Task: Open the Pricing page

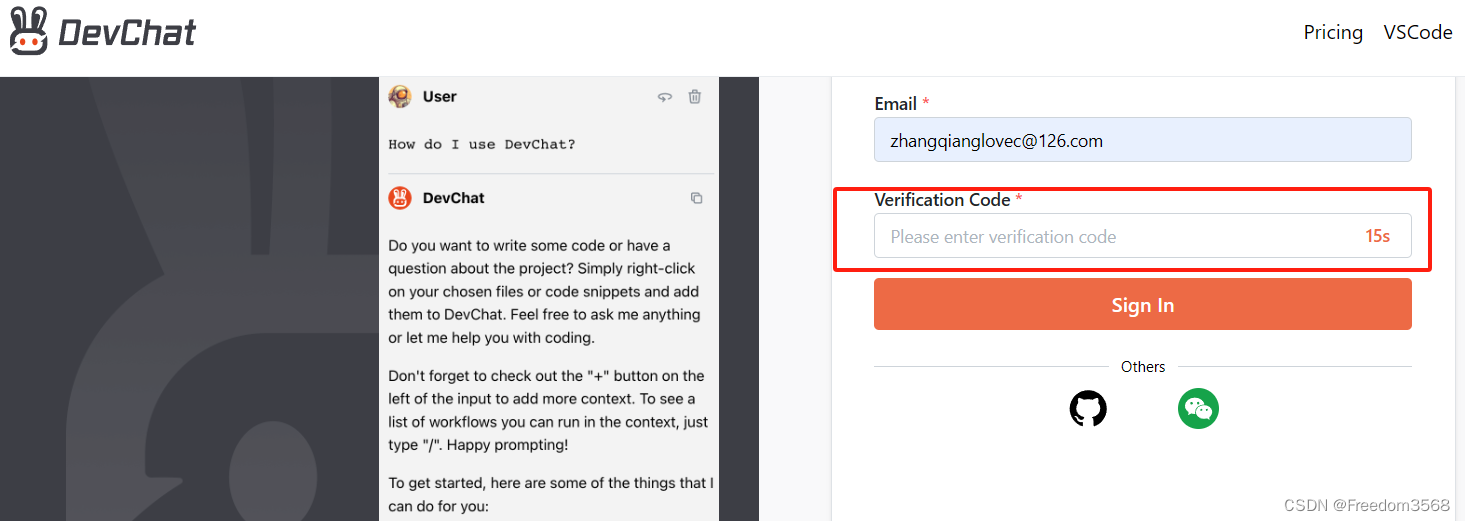Action: [1333, 32]
